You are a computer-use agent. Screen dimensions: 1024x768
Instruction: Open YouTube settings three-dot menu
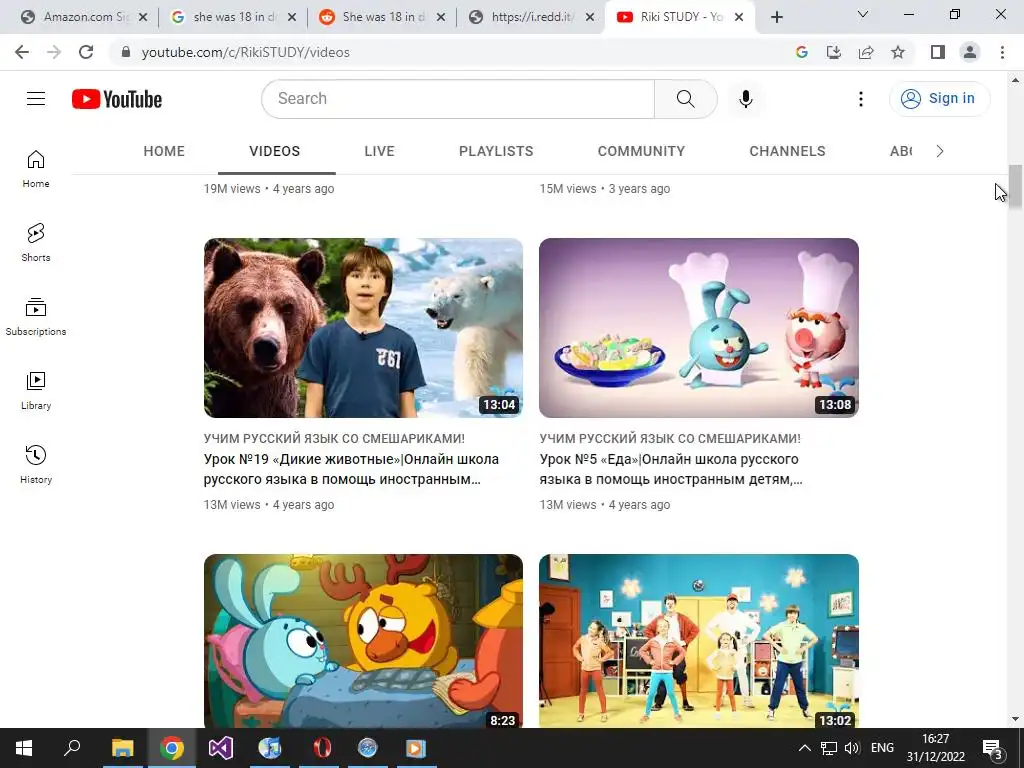click(861, 99)
